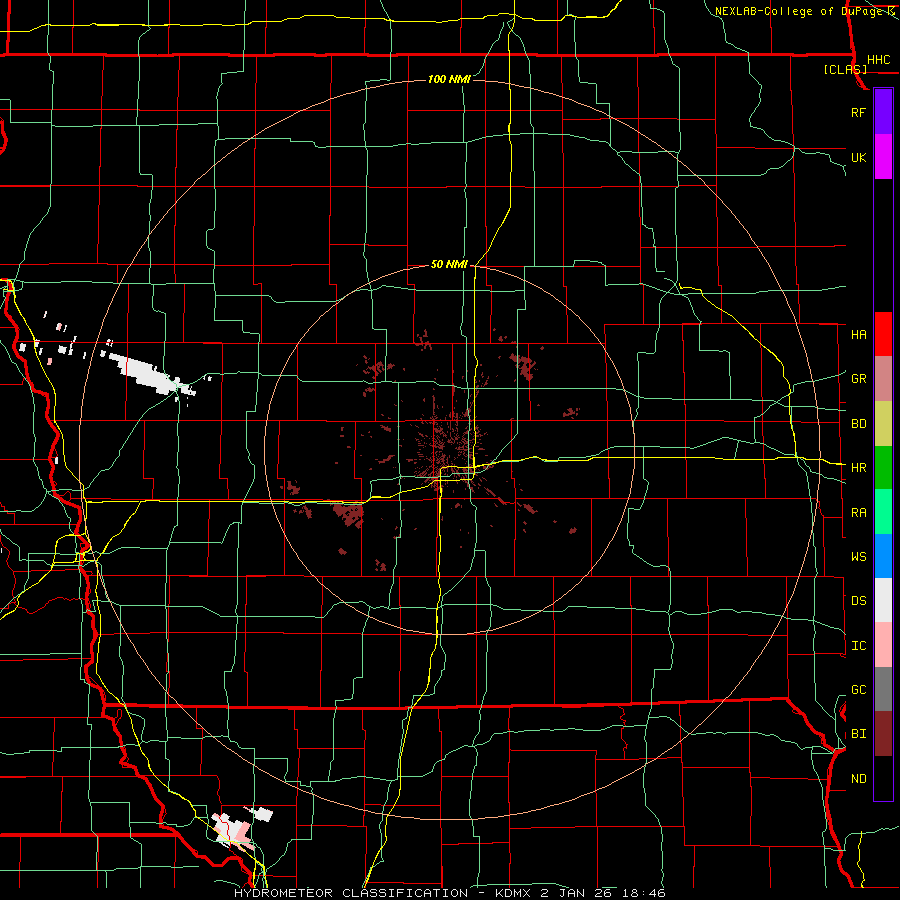Click the UK legend label
Screen dimensions: 900x900
tap(858, 157)
